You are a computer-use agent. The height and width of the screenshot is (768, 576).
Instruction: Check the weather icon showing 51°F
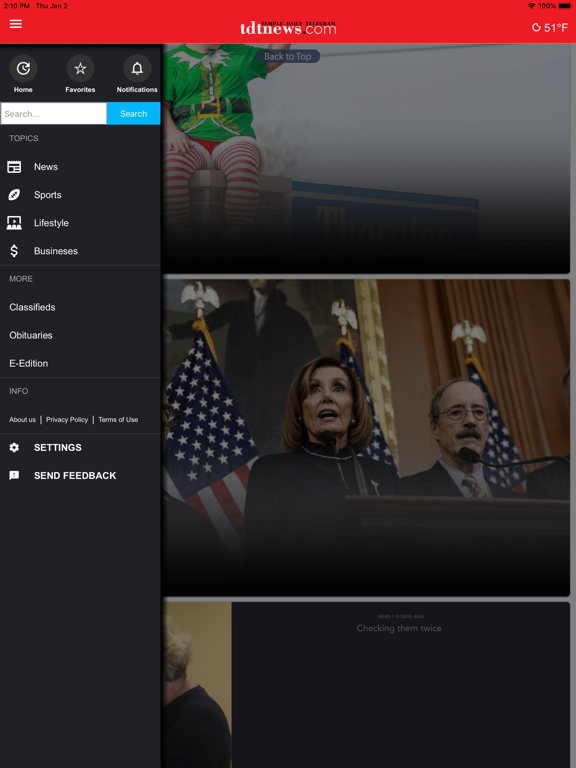(536, 27)
